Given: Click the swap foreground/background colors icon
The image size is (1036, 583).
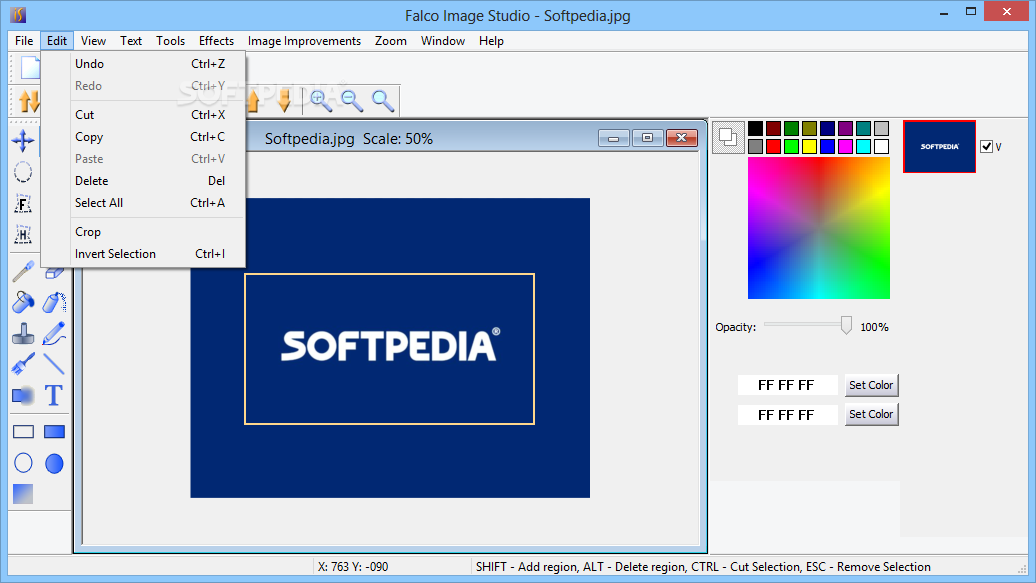Looking at the screenshot, I should [x=728, y=137].
